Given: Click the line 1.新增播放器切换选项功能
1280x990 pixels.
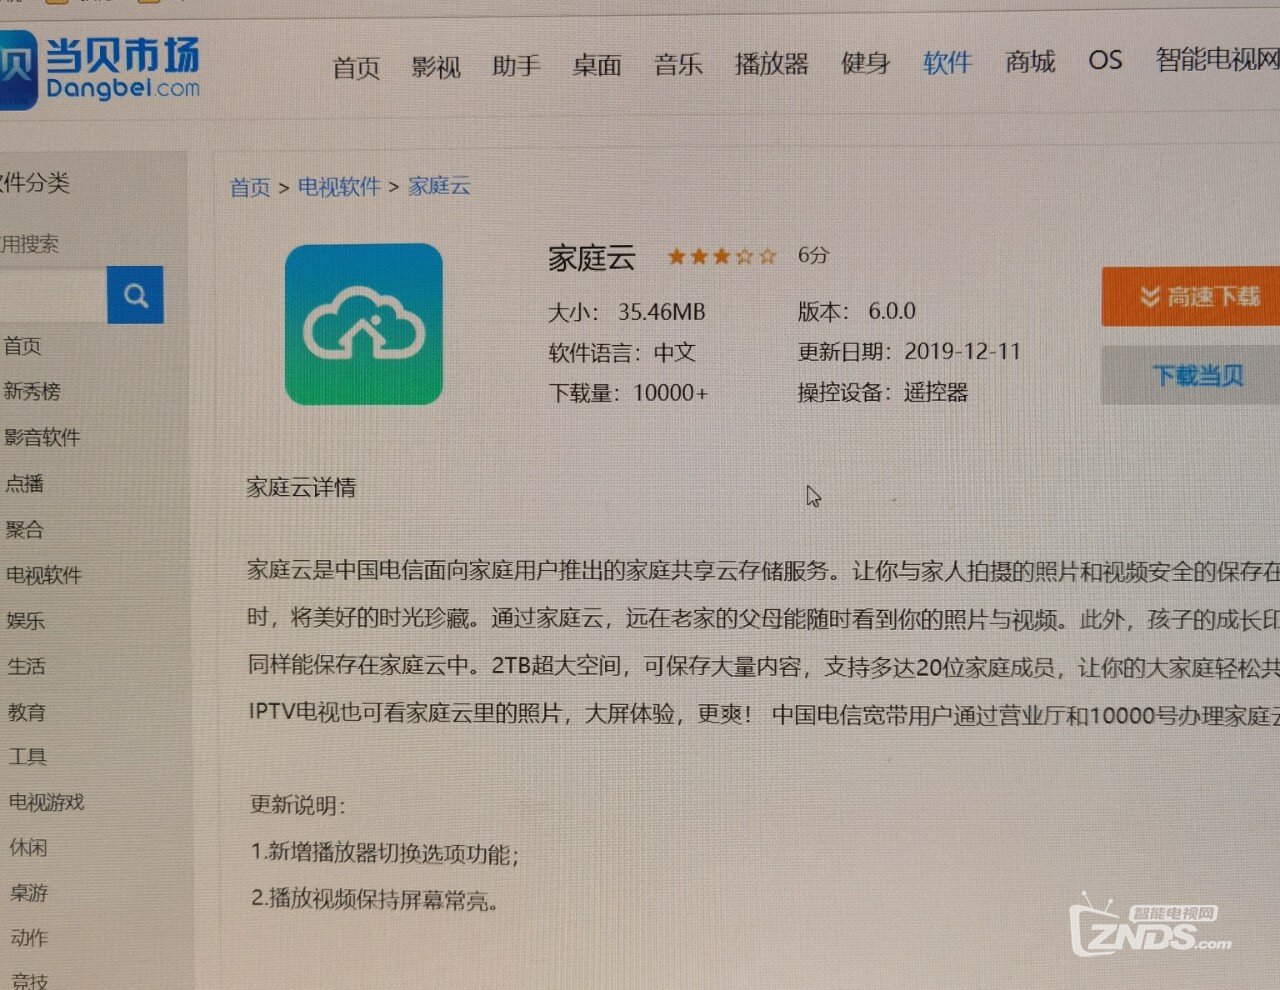Looking at the screenshot, I should tap(384, 853).
